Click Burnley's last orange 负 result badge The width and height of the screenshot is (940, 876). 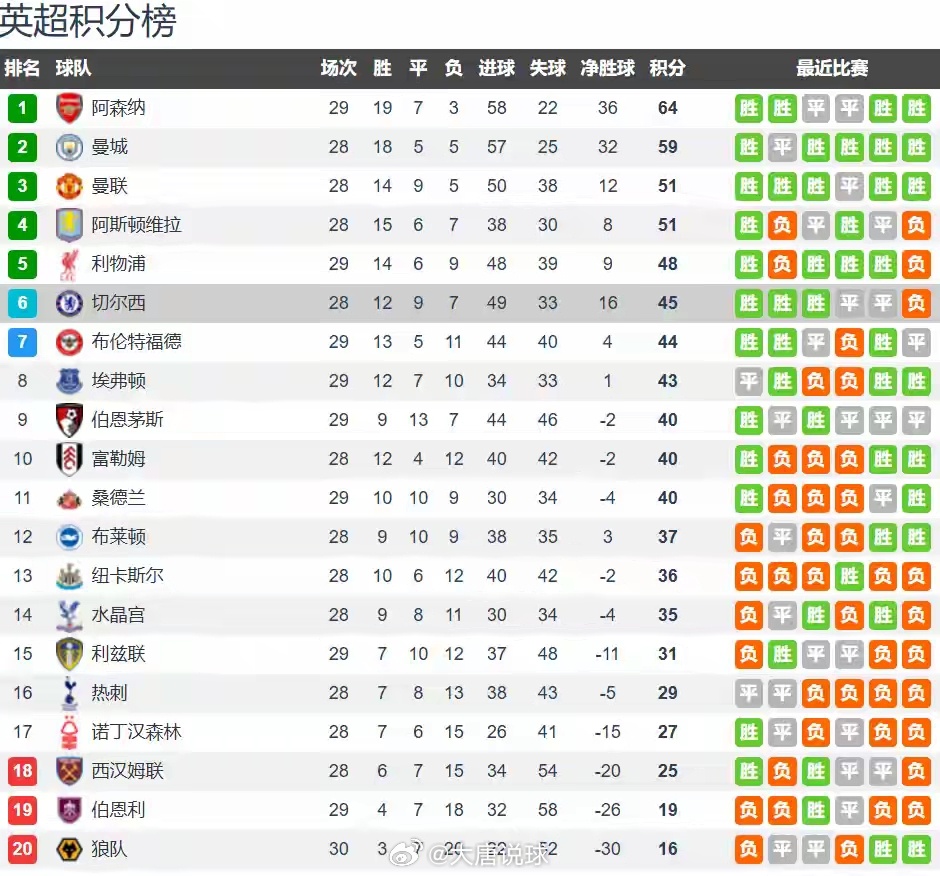916,810
